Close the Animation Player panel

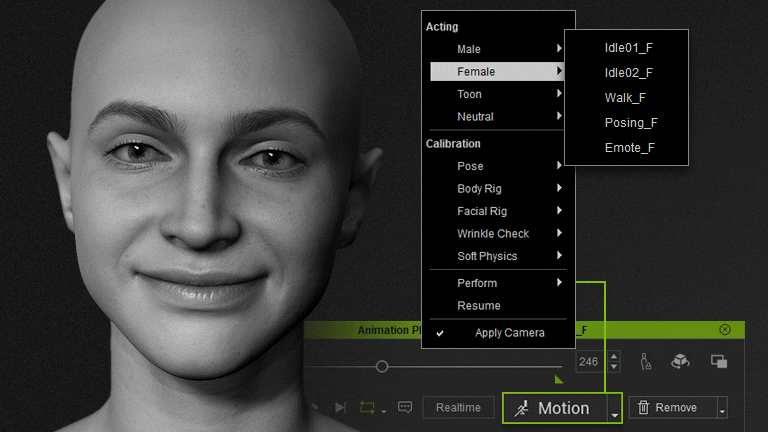coord(725,329)
